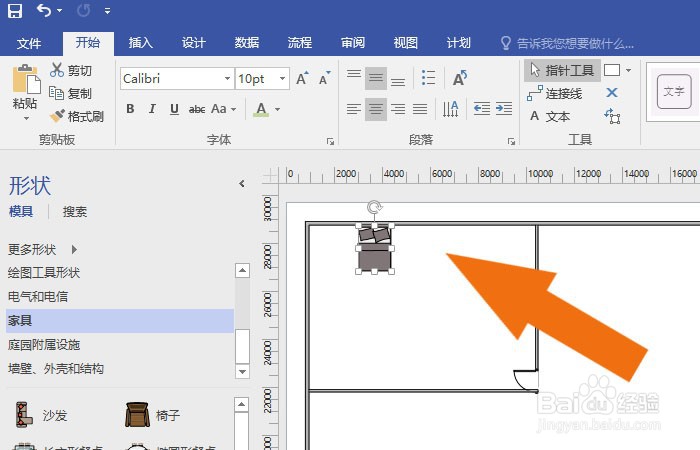Image resolution: width=700 pixels, height=450 pixels.
Task: Switch to the 搜索 tab in shapes
Action: click(x=75, y=212)
